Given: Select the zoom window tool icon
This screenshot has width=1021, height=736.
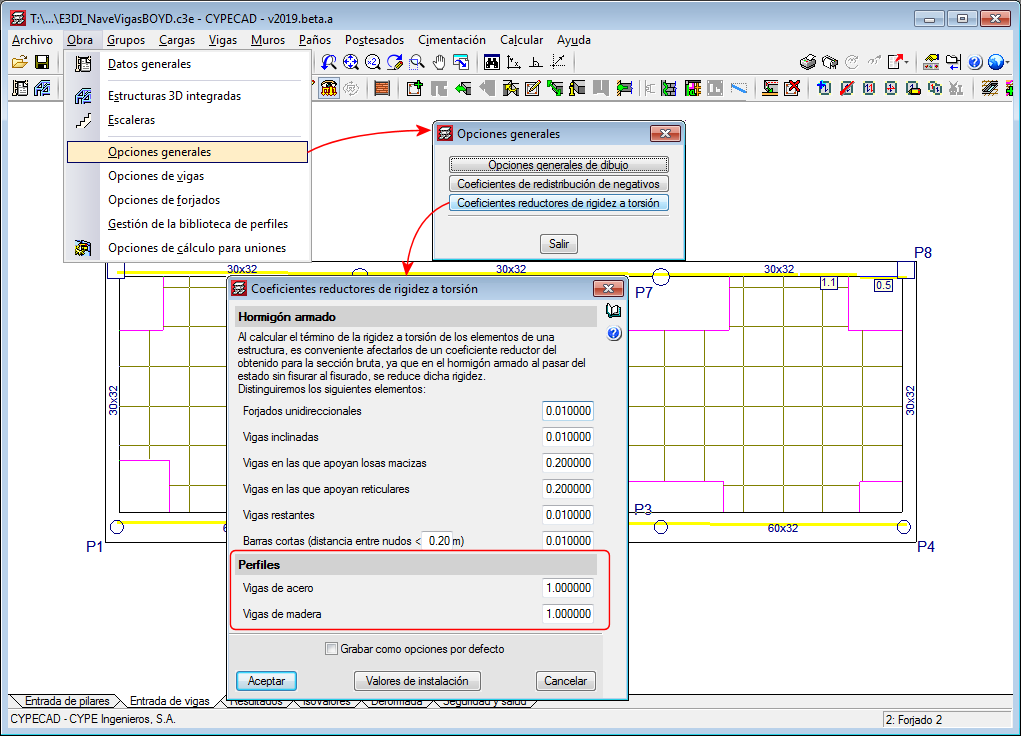Looking at the screenshot, I should coord(417,63).
